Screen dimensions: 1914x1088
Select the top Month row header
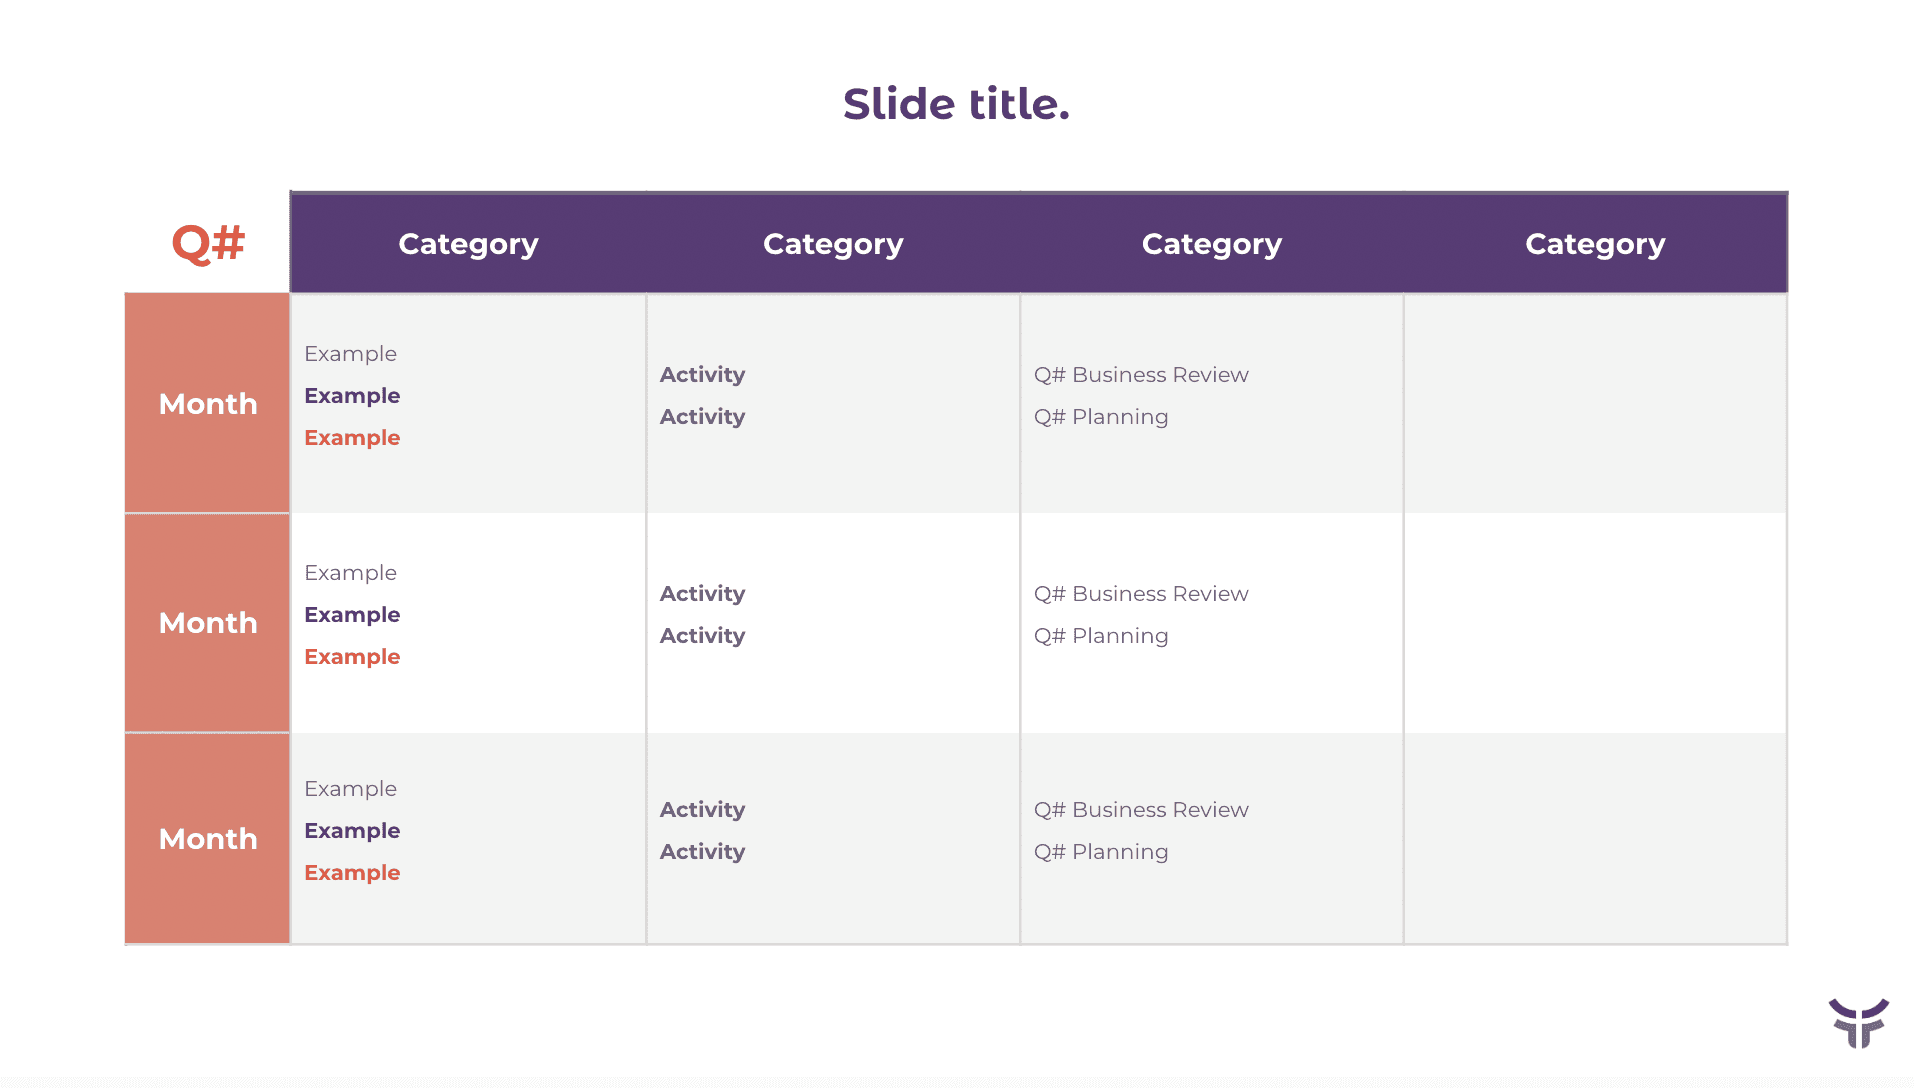click(208, 404)
